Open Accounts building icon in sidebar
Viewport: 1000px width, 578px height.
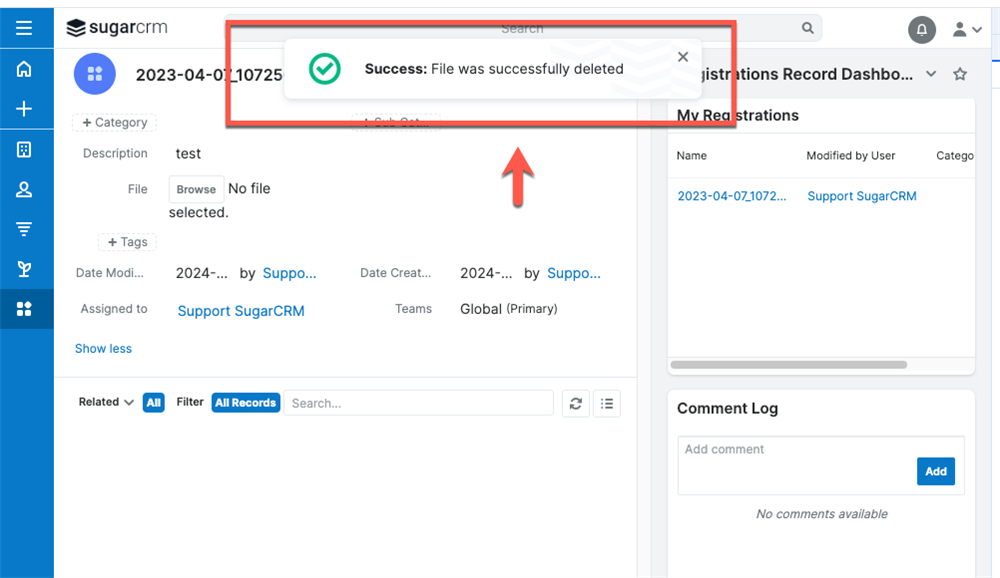24,150
